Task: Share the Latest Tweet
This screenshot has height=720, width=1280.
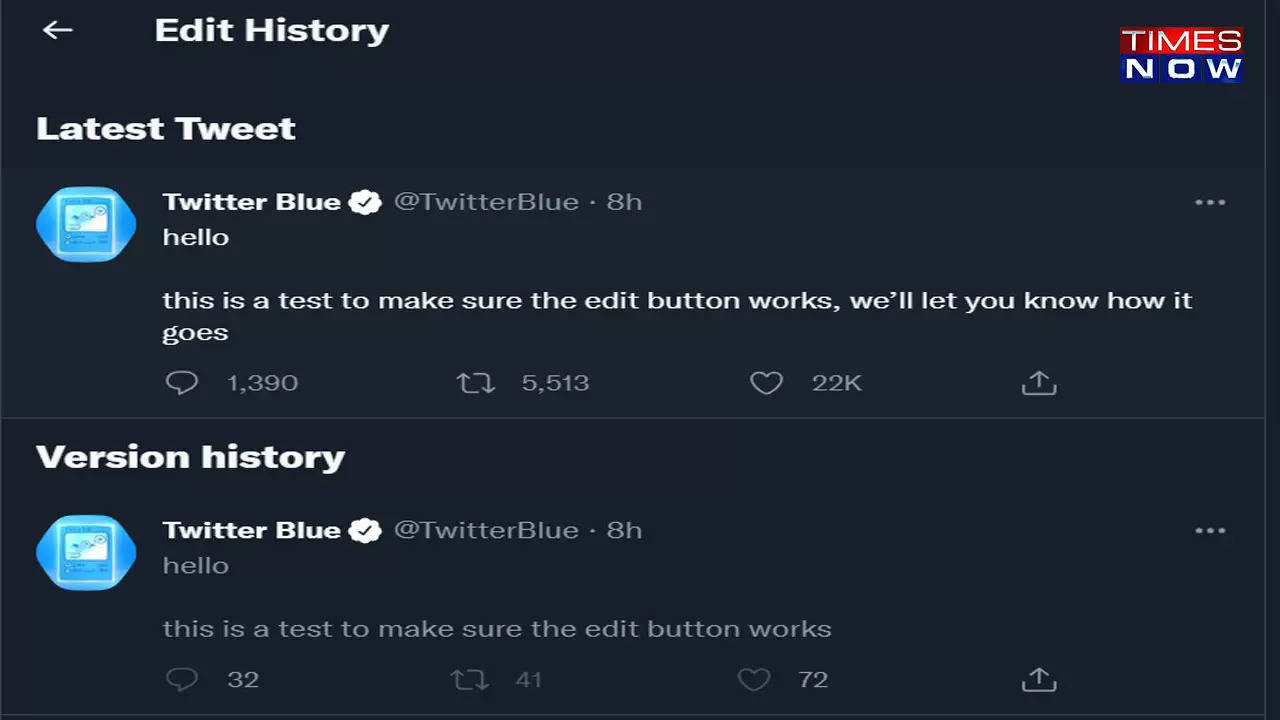Action: (x=1039, y=383)
